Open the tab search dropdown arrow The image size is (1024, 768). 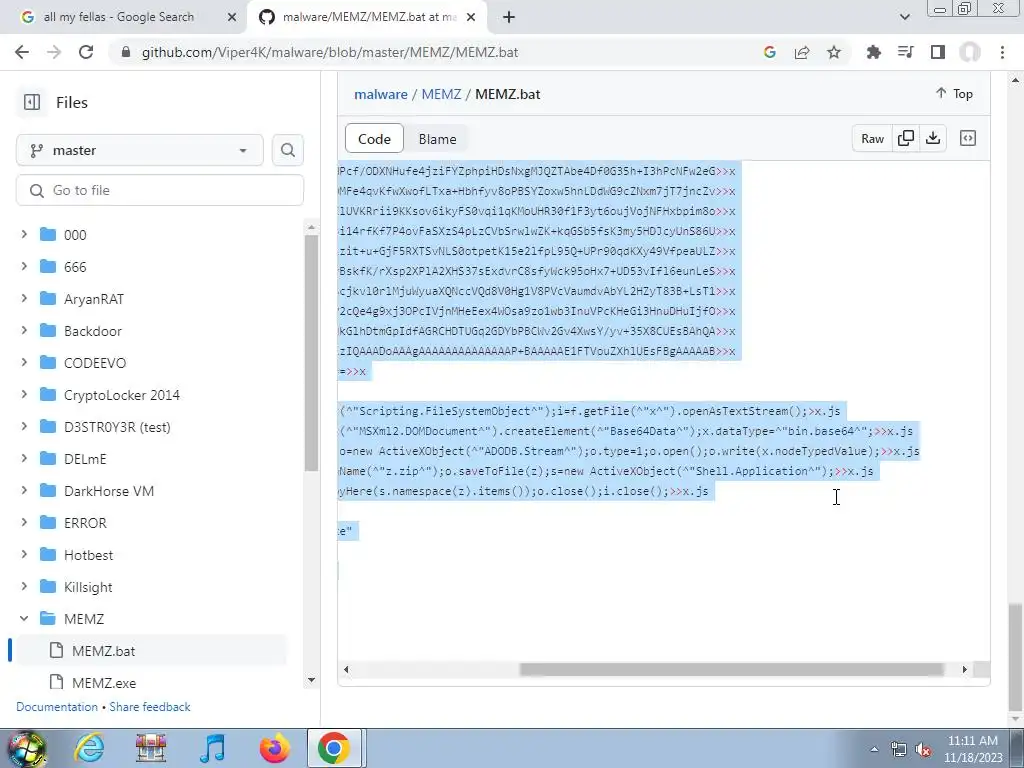click(904, 18)
